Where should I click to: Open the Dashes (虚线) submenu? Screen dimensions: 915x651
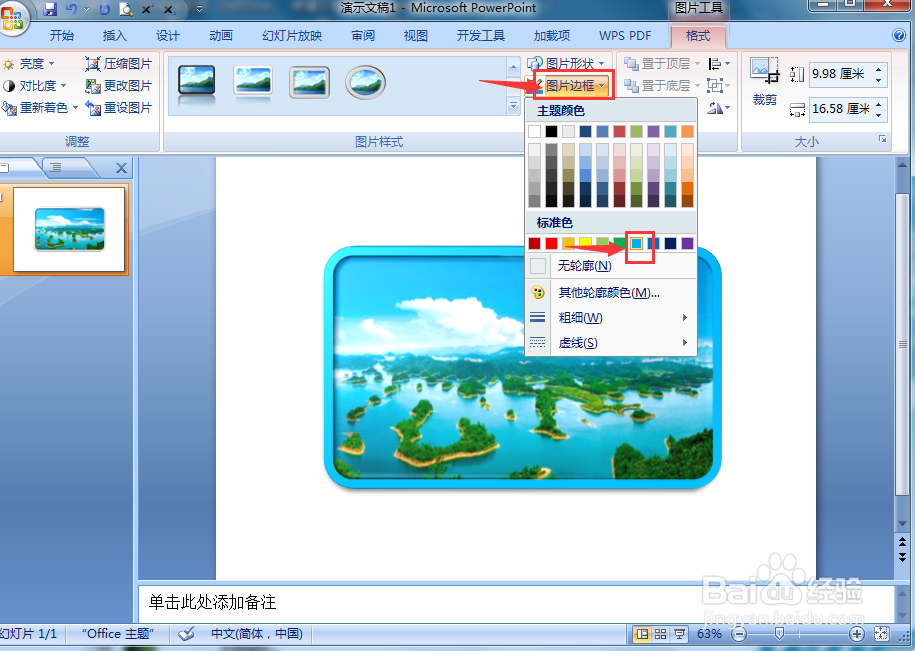[611, 342]
